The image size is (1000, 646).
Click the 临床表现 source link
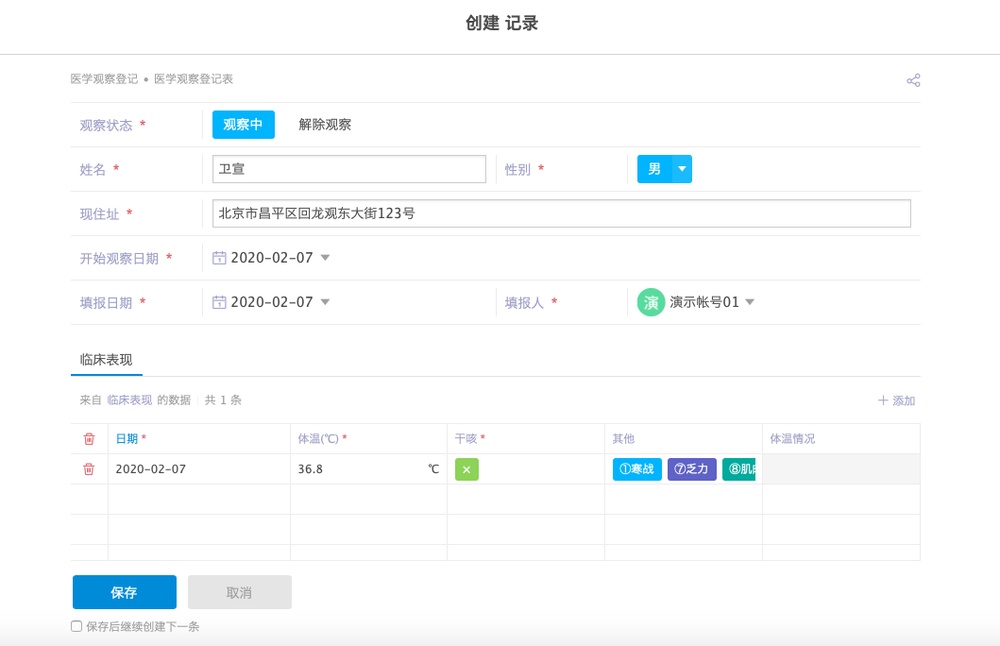coord(129,400)
